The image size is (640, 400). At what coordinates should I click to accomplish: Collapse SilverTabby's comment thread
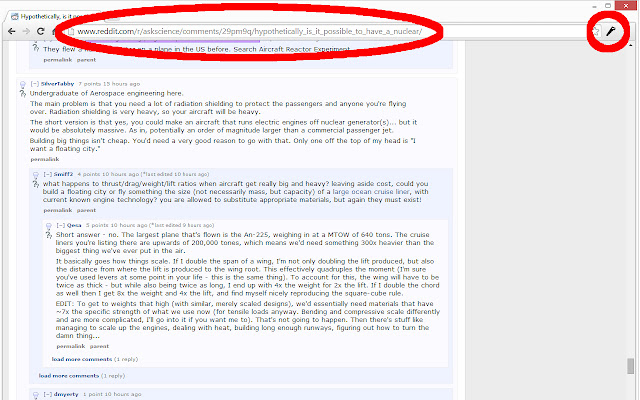35,84
